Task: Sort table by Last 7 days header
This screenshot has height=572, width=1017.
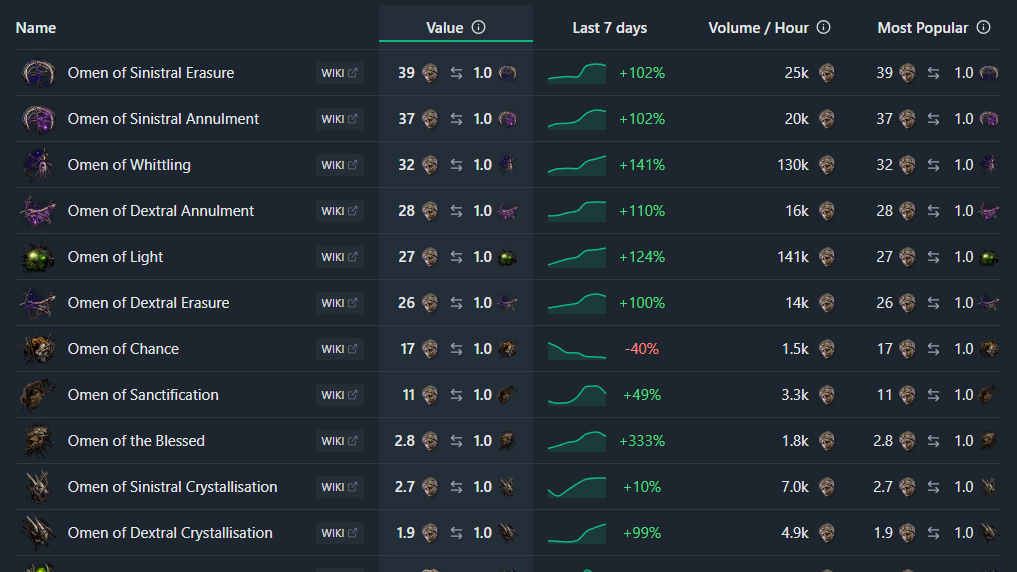Action: click(610, 28)
